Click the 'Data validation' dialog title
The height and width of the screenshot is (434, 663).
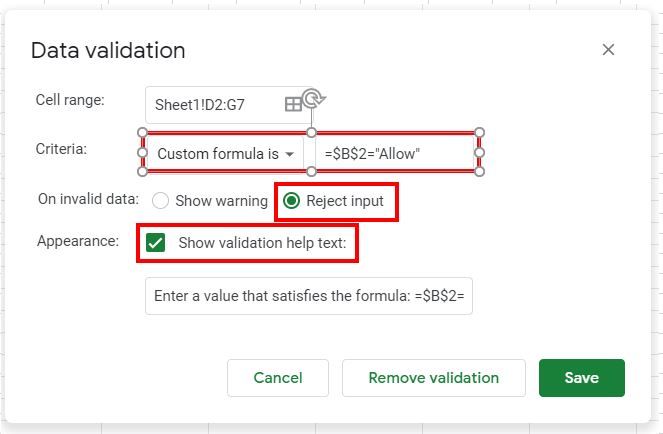pos(108,50)
